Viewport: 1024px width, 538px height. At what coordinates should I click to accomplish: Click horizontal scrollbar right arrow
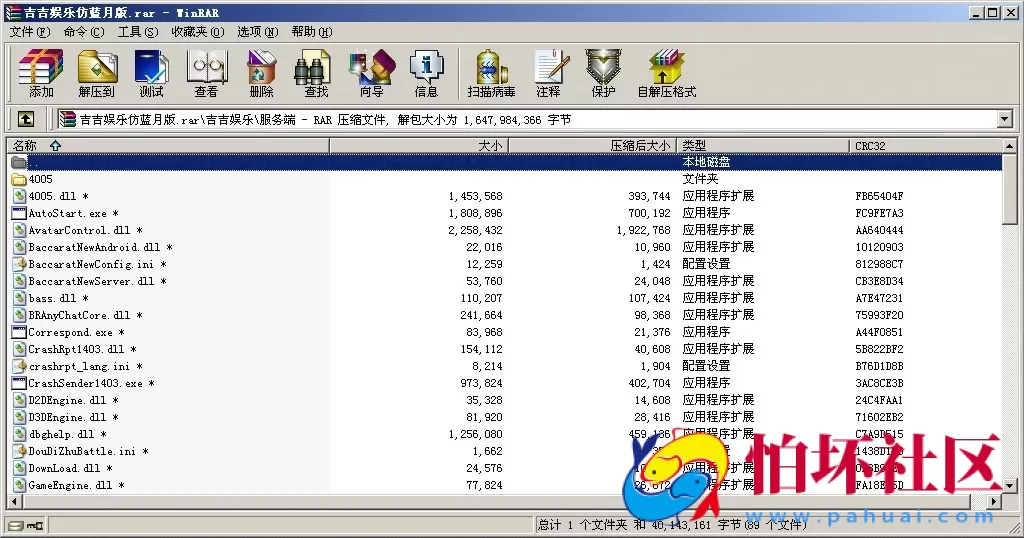(x=994, y=501)
